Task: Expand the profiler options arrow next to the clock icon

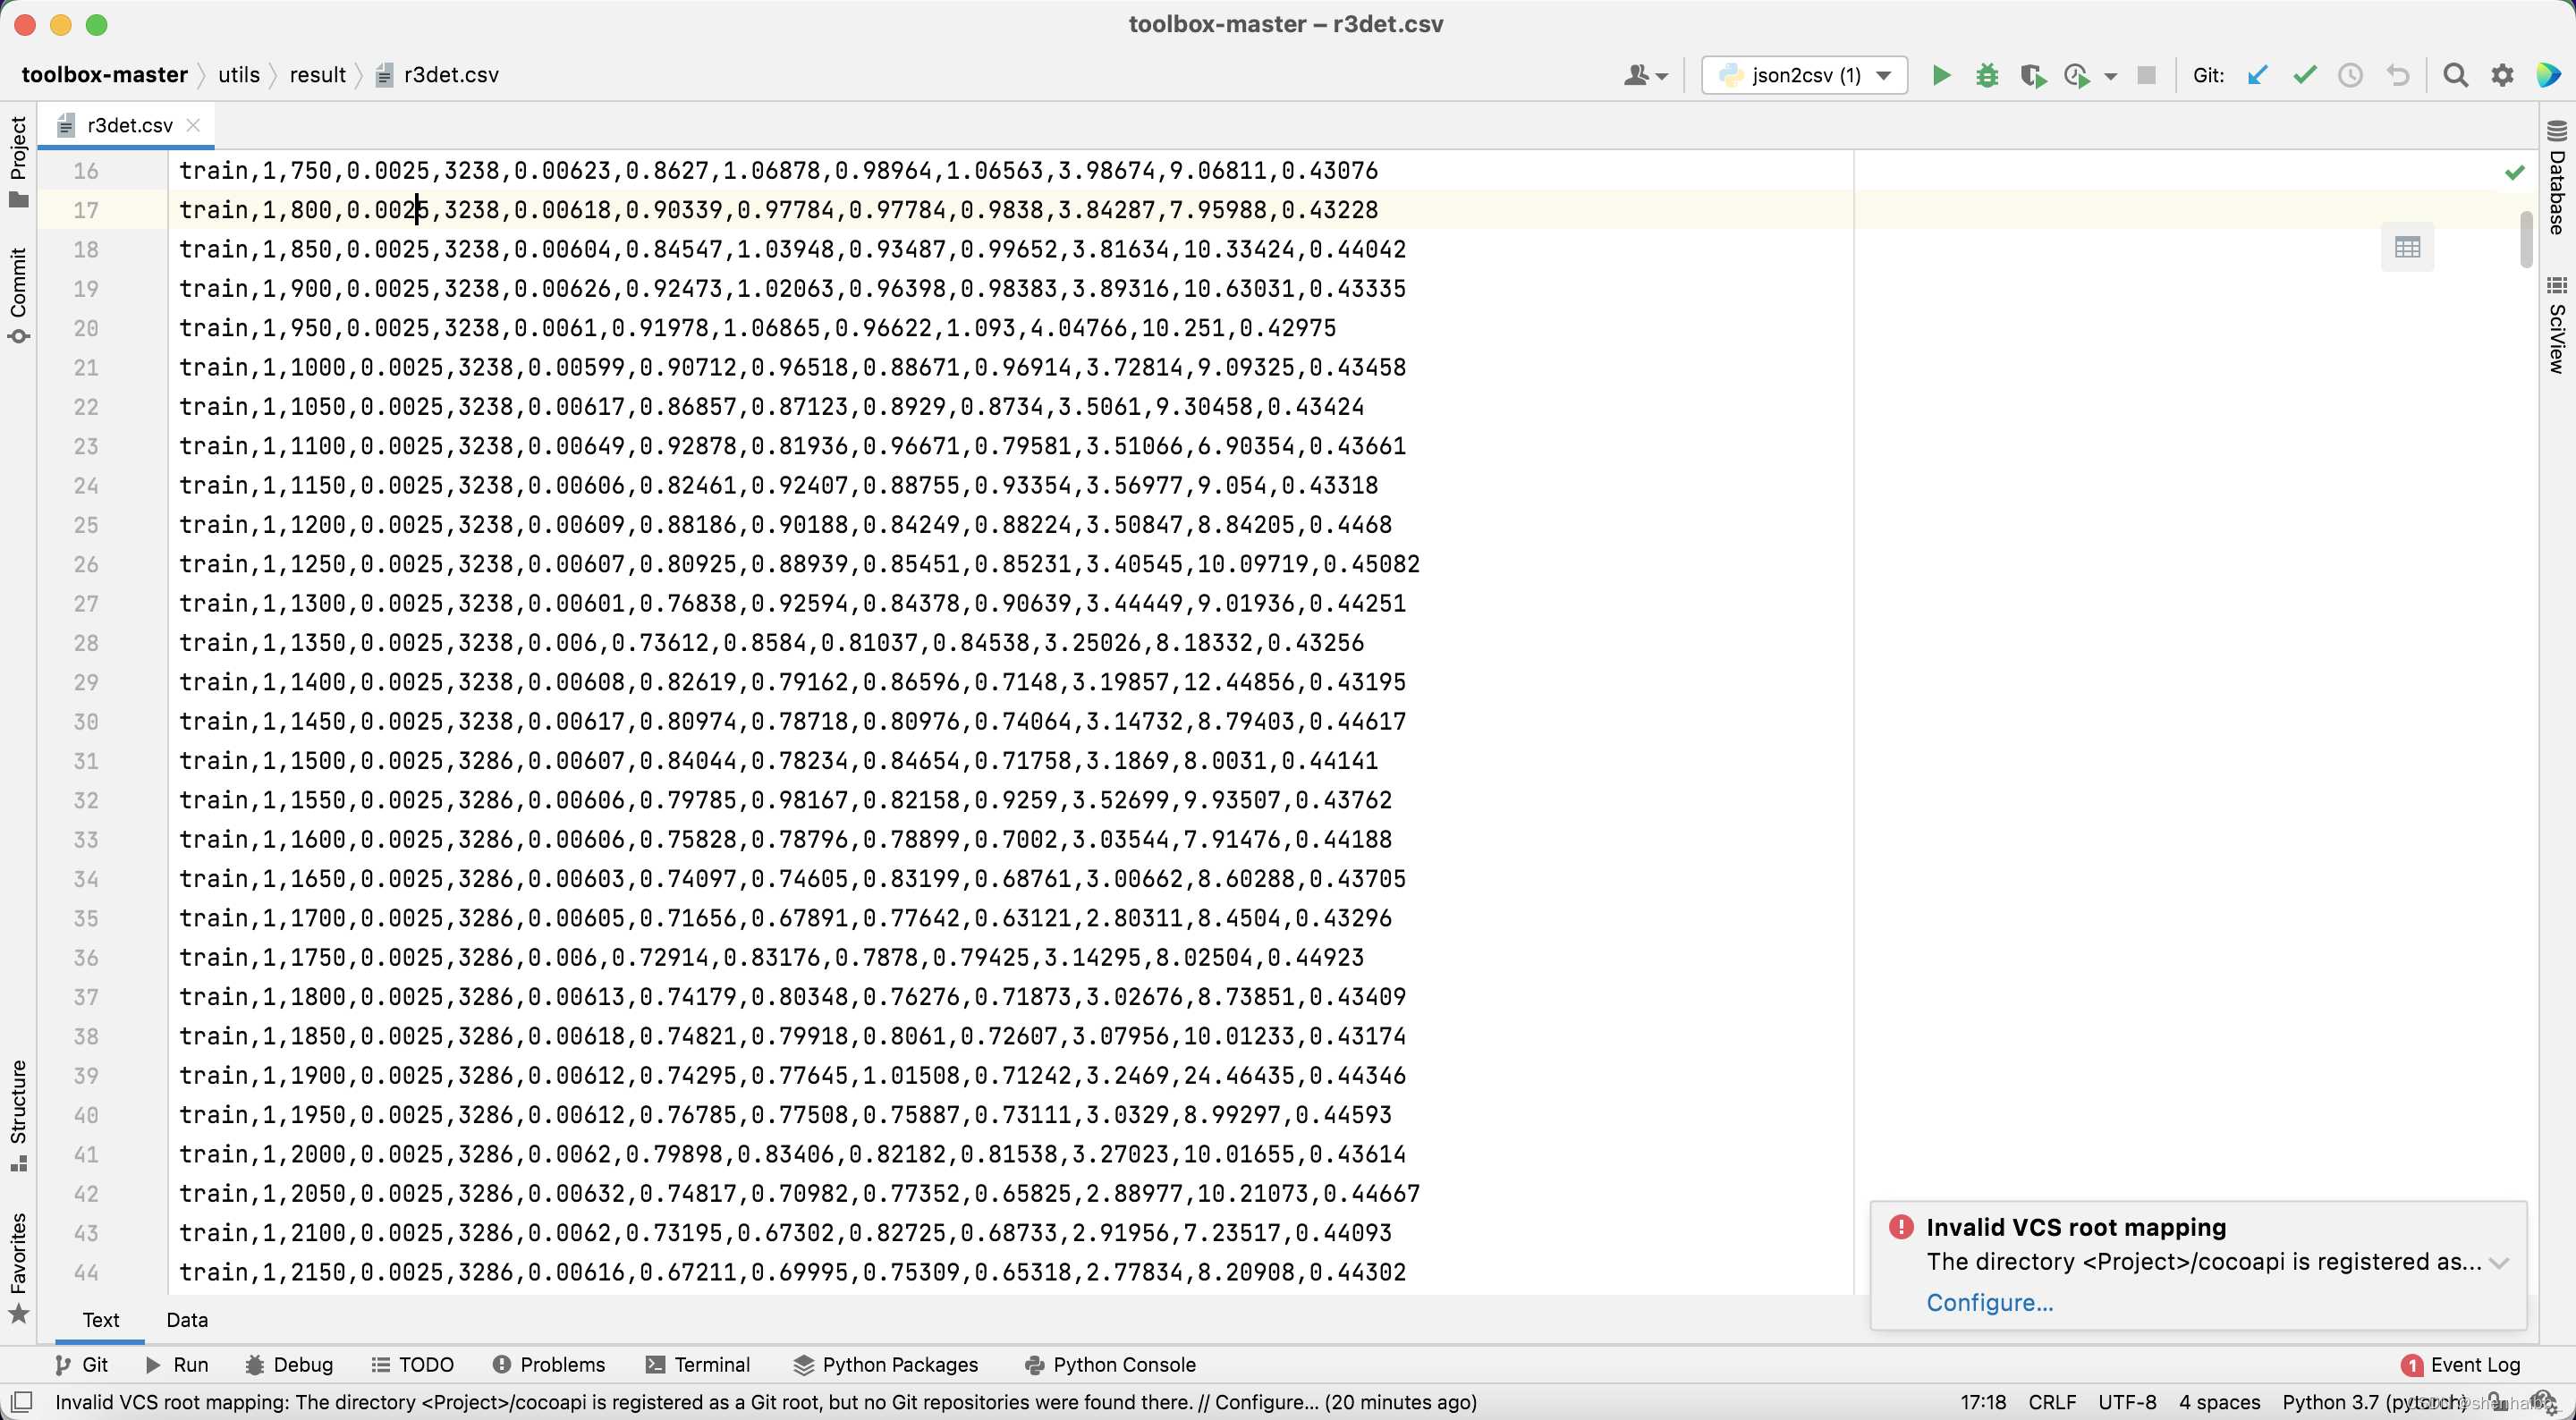Action: [2111, 75]
